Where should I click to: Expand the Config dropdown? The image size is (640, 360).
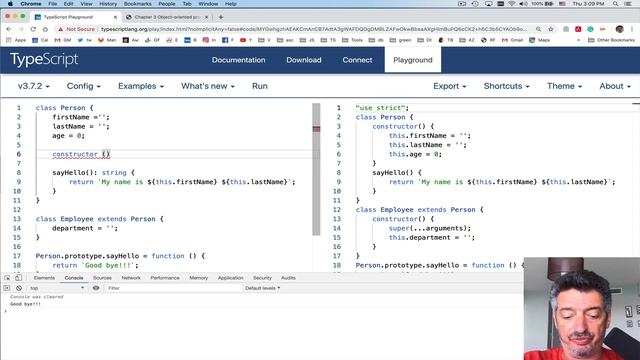coord(84,86)
